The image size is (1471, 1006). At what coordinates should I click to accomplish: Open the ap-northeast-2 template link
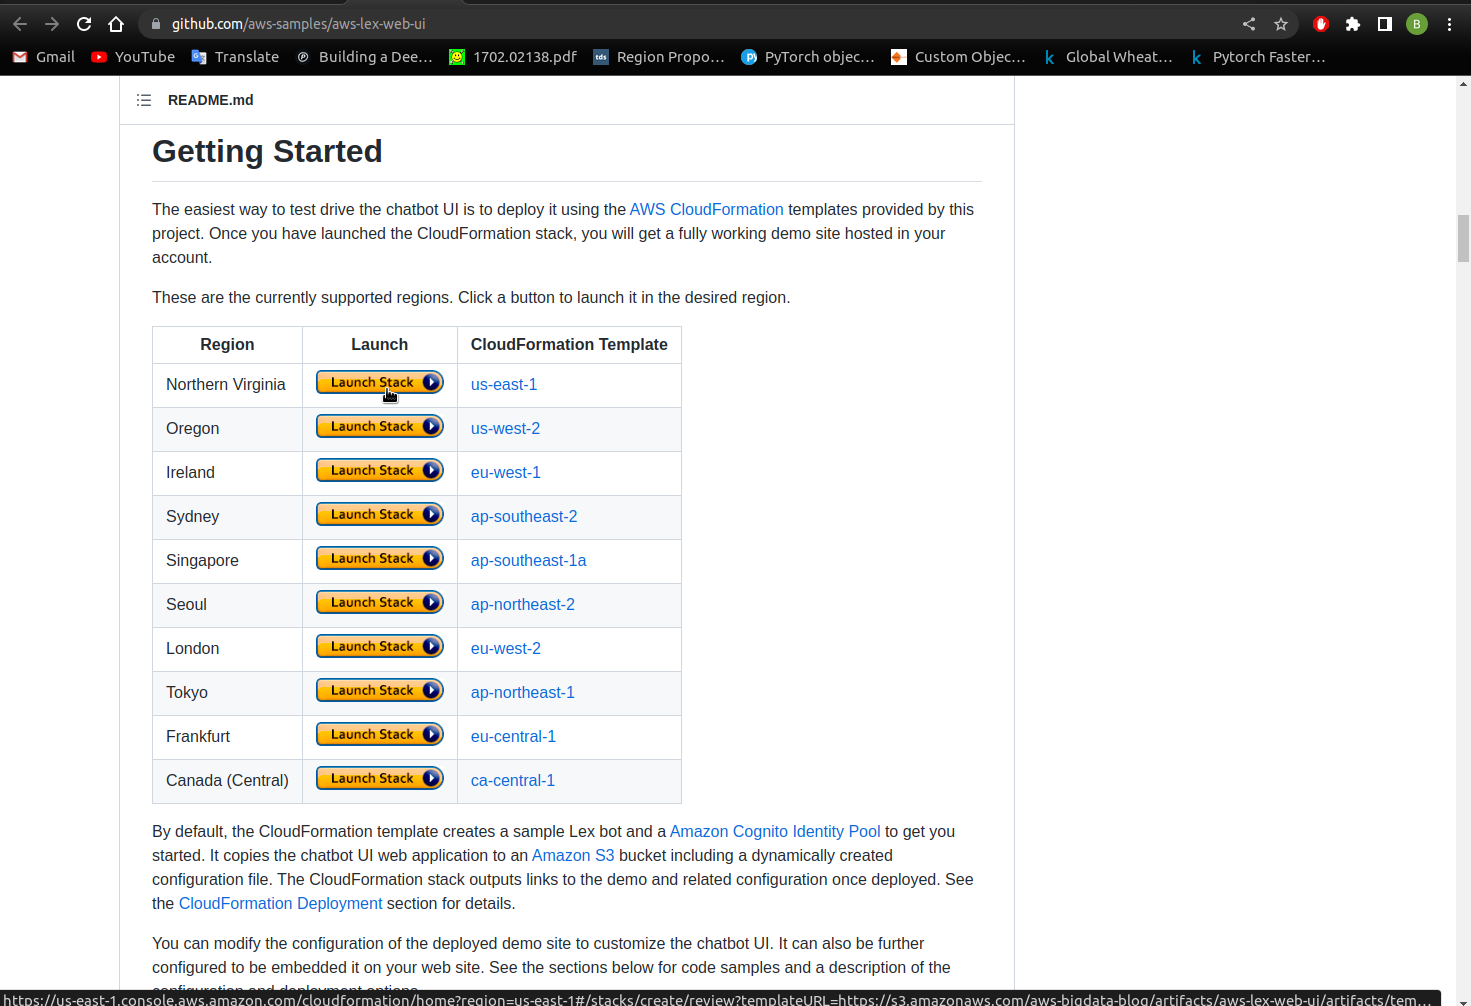[523, 605]
